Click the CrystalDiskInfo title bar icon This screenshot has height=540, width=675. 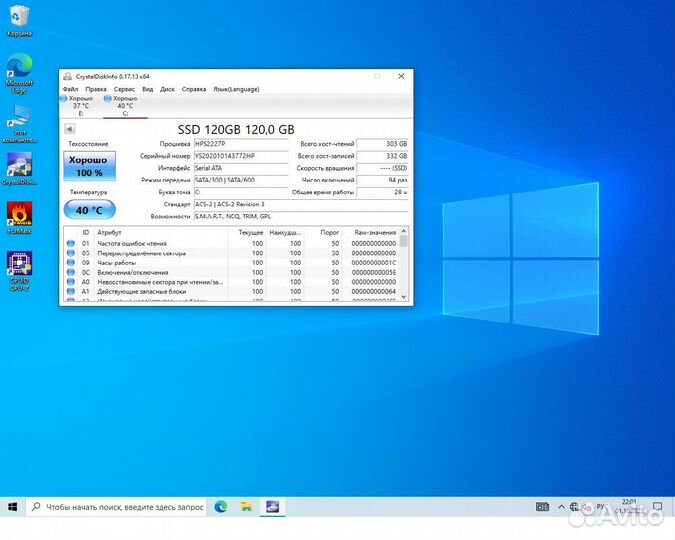tap(67, 76)
